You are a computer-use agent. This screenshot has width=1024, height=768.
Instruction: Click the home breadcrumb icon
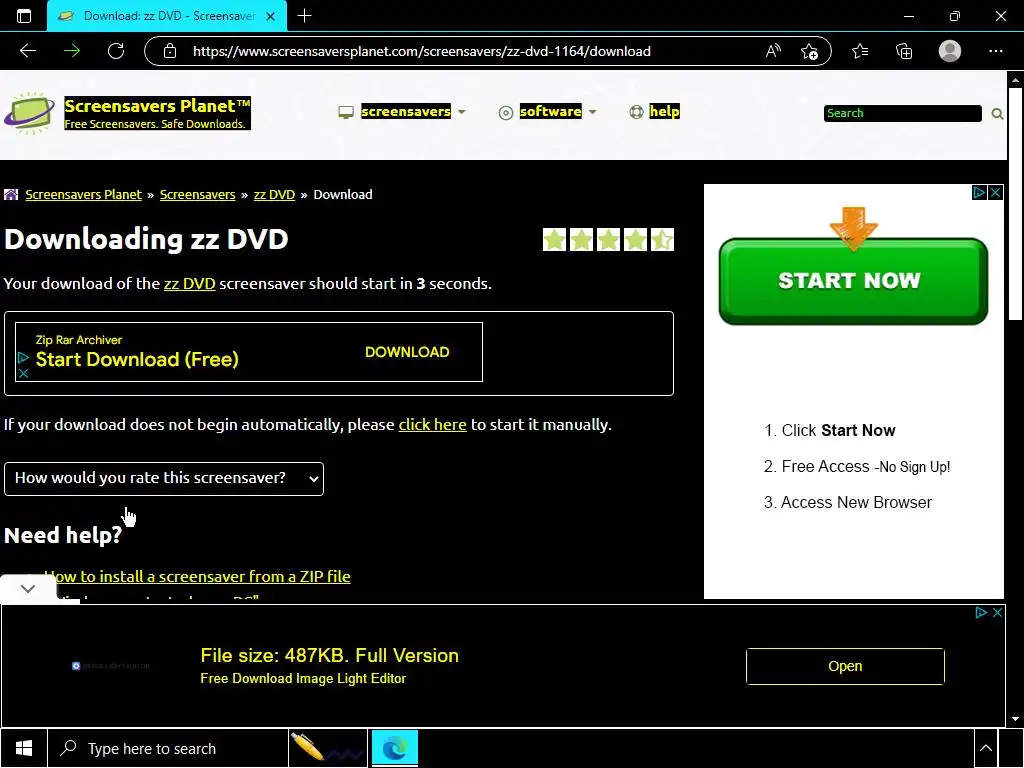(11, 195)
